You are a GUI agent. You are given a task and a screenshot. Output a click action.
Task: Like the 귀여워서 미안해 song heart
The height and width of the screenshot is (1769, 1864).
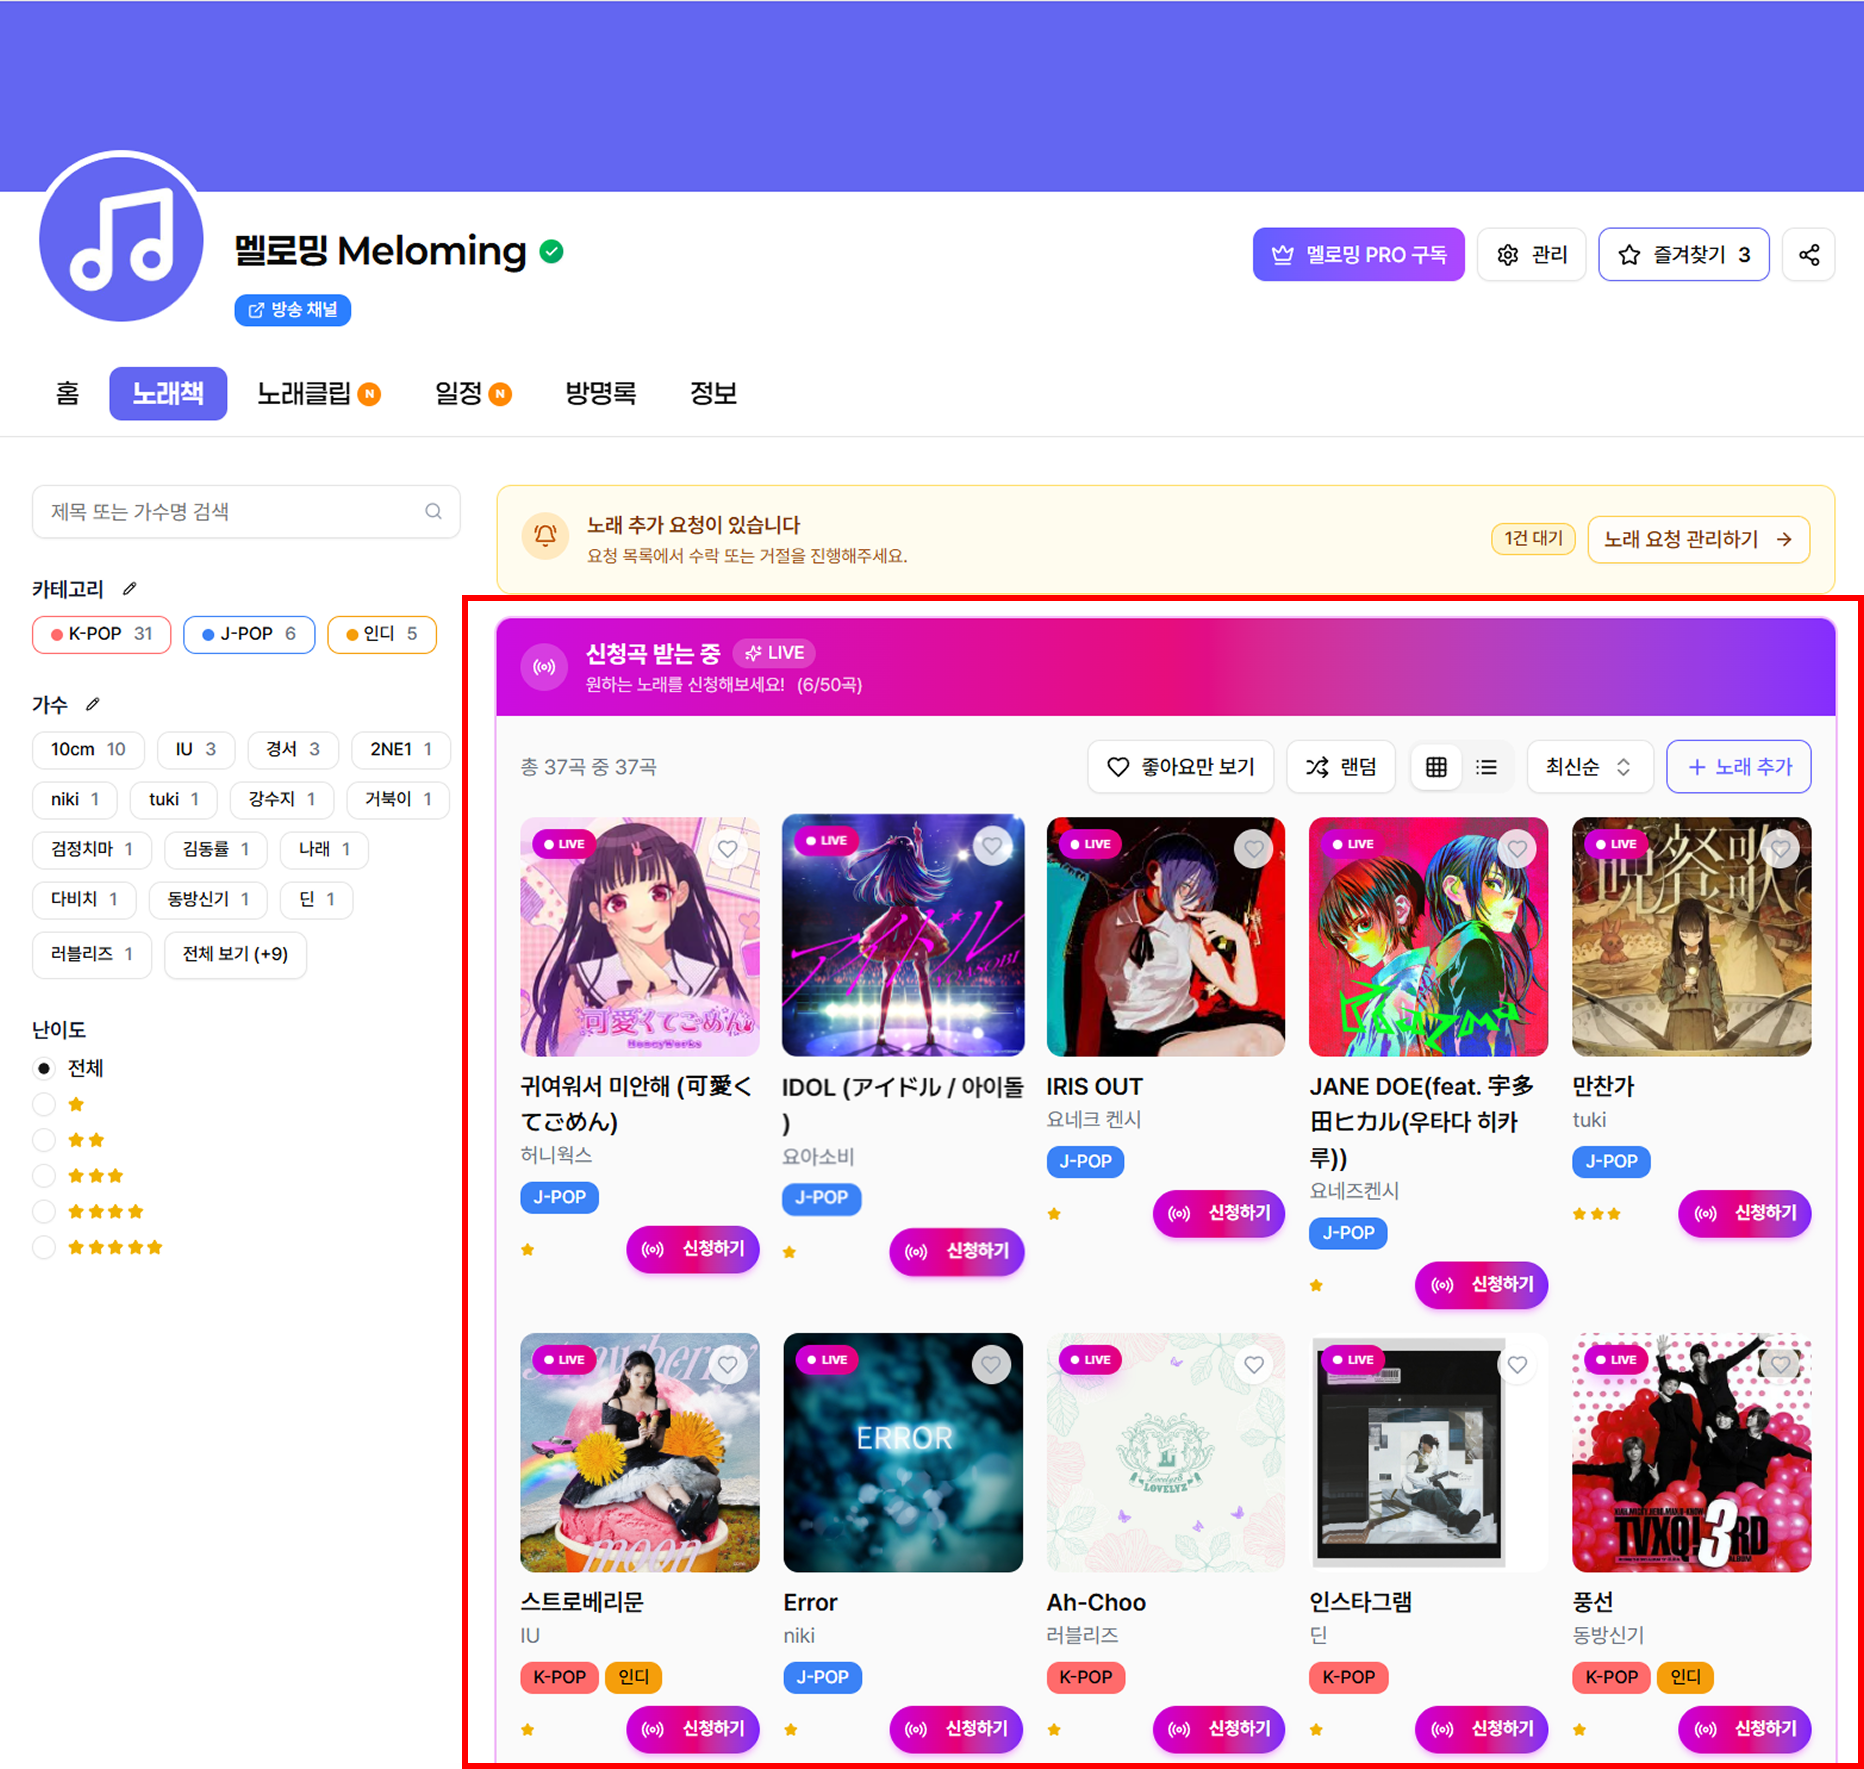(728, 849)
